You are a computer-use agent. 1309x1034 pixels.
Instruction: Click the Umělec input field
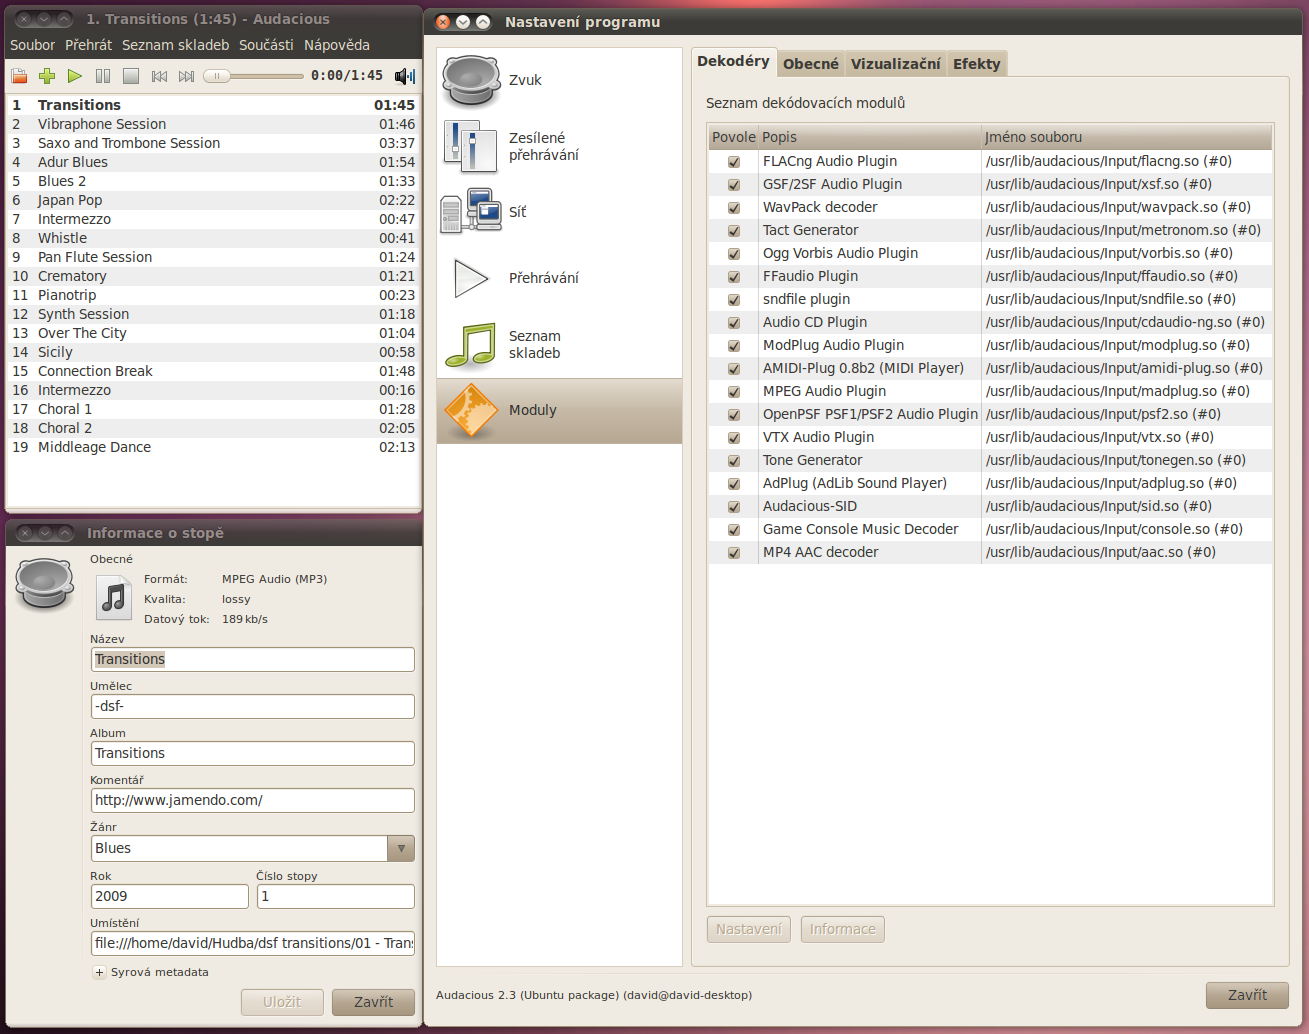pos(253,706)
